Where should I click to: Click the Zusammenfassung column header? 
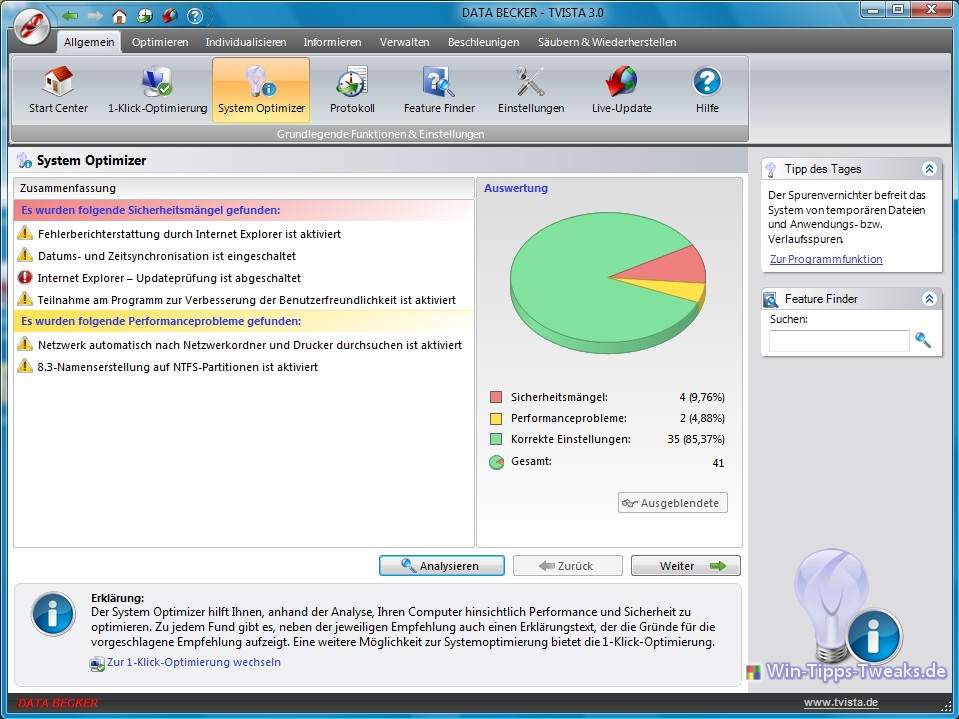(243, 188)
